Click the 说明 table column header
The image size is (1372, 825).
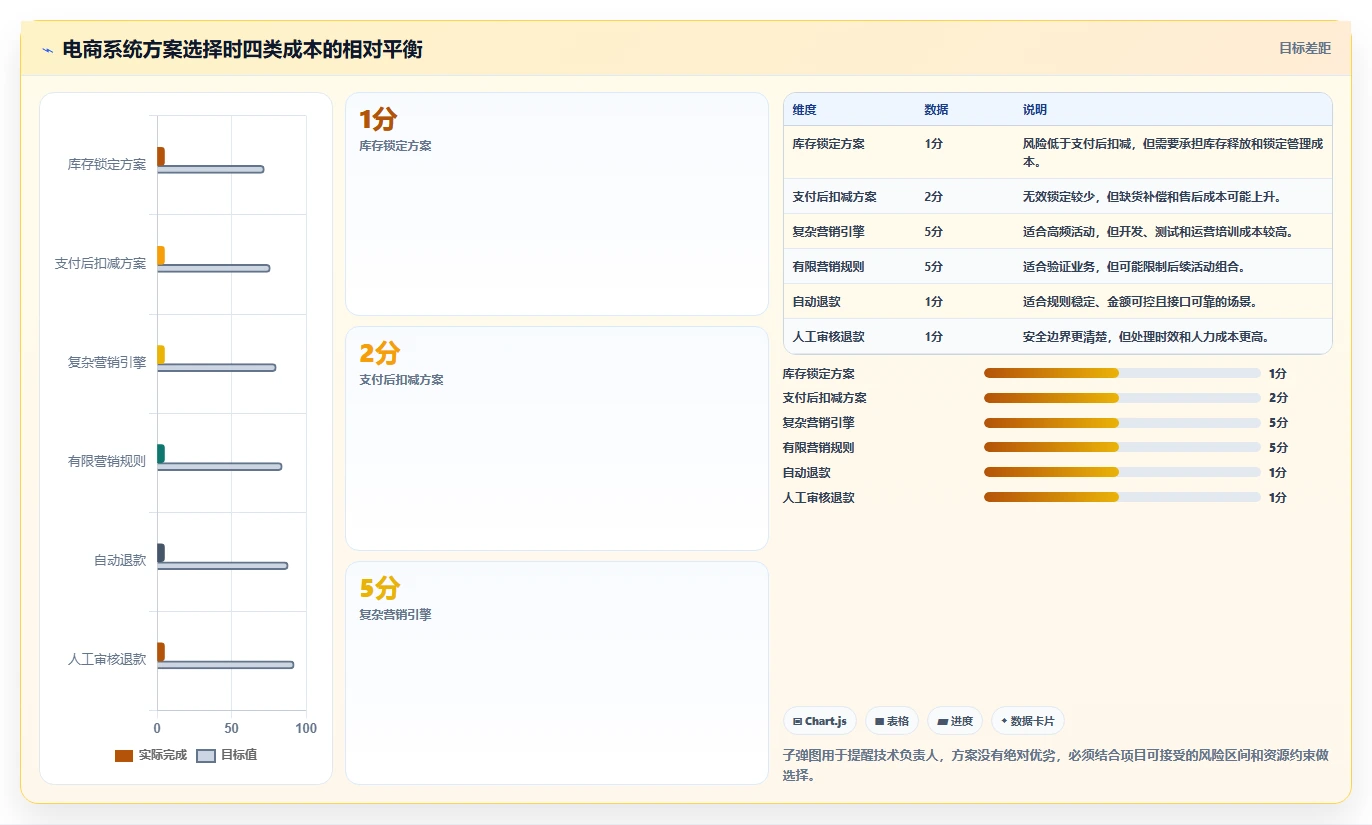1034,109
